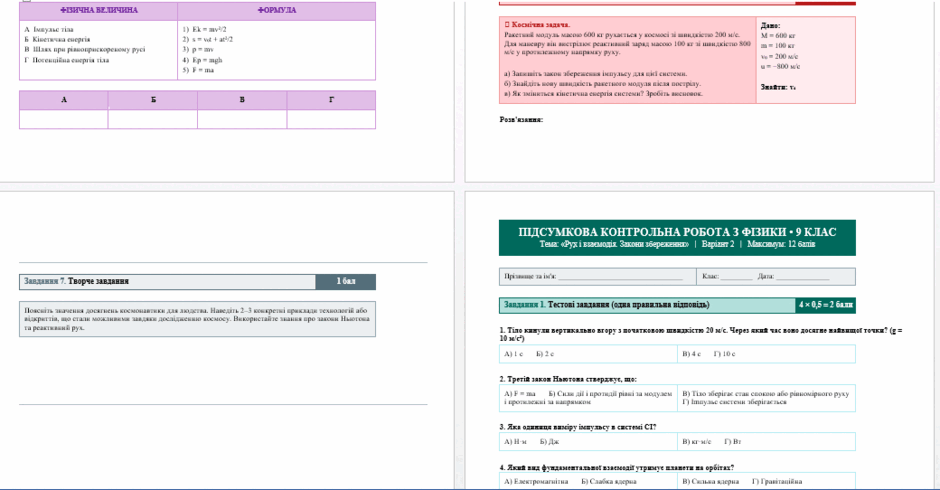The height and width of the screenshot is (490, 940).
Task: Click the 'Завдання 7. Творче завдання' heading
Action: pyautogui.click(x=77, y=281)
